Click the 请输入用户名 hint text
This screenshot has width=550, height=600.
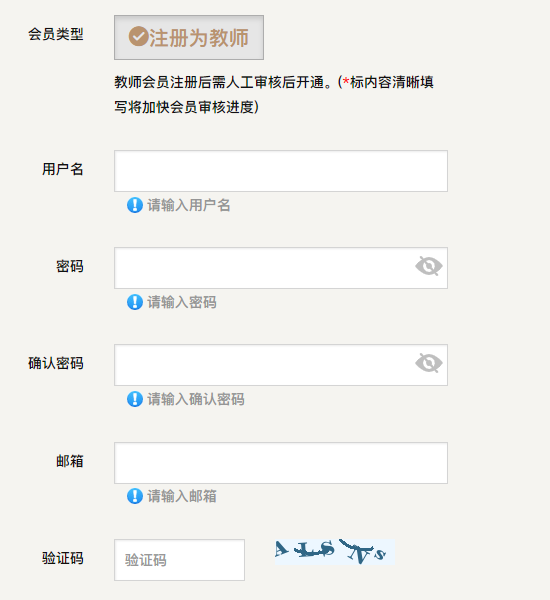[x=189, y=205]
